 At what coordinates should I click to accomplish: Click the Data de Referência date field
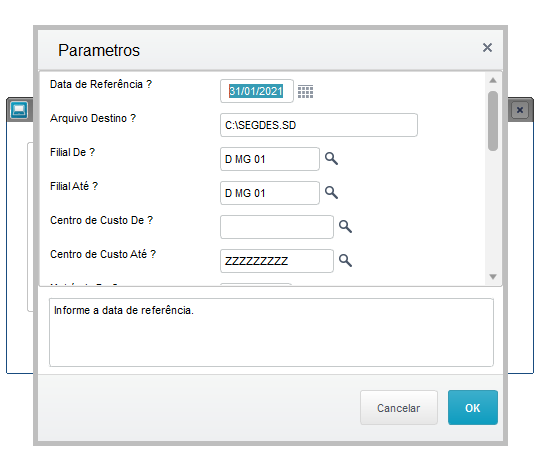(x=257, y=91)
